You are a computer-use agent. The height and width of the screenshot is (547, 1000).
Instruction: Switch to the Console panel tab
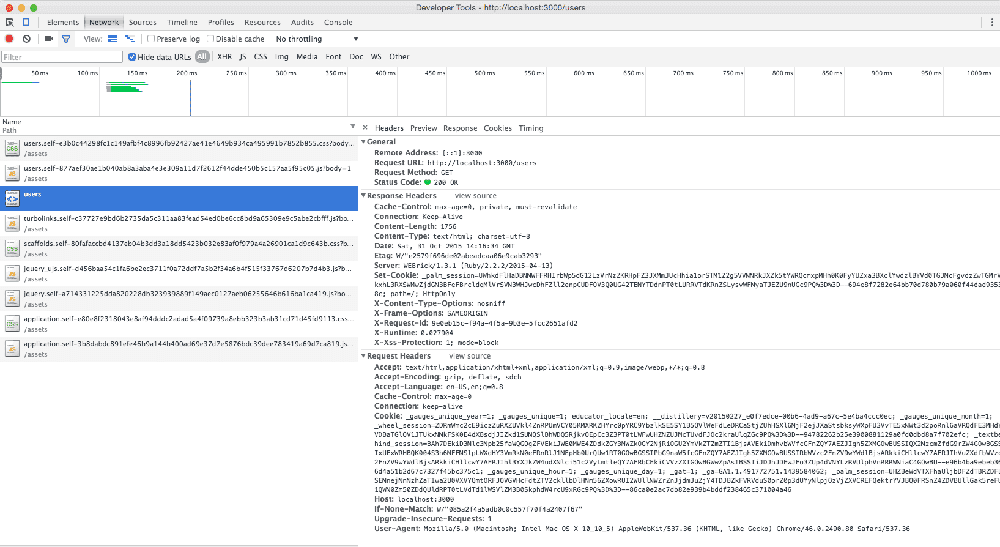point(338,21)
